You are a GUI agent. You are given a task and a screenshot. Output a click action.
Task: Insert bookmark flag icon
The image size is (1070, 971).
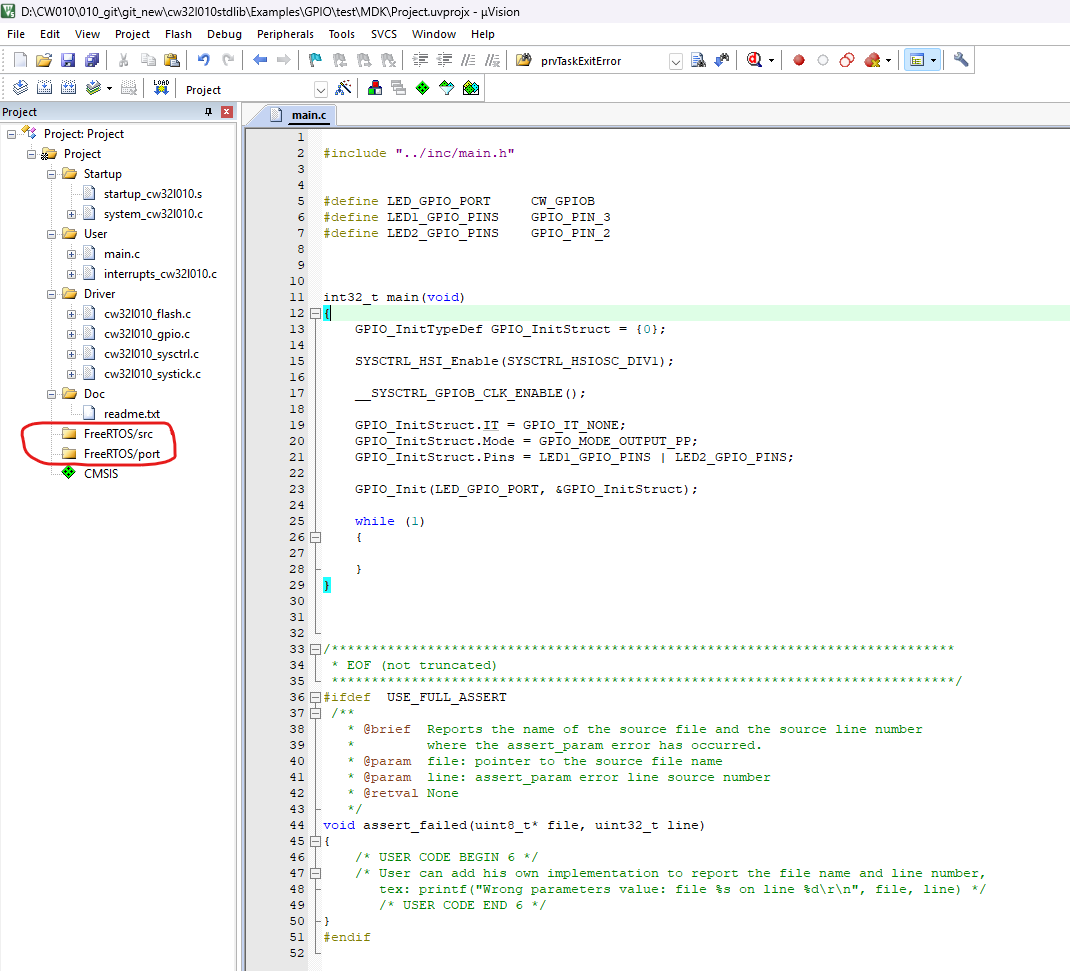[315, 60]
